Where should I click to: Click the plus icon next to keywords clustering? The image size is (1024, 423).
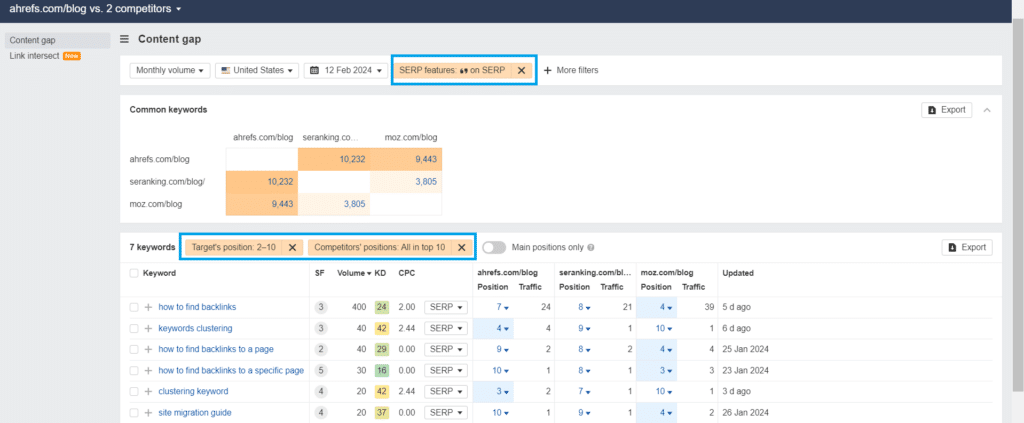(x=148, y=328)
